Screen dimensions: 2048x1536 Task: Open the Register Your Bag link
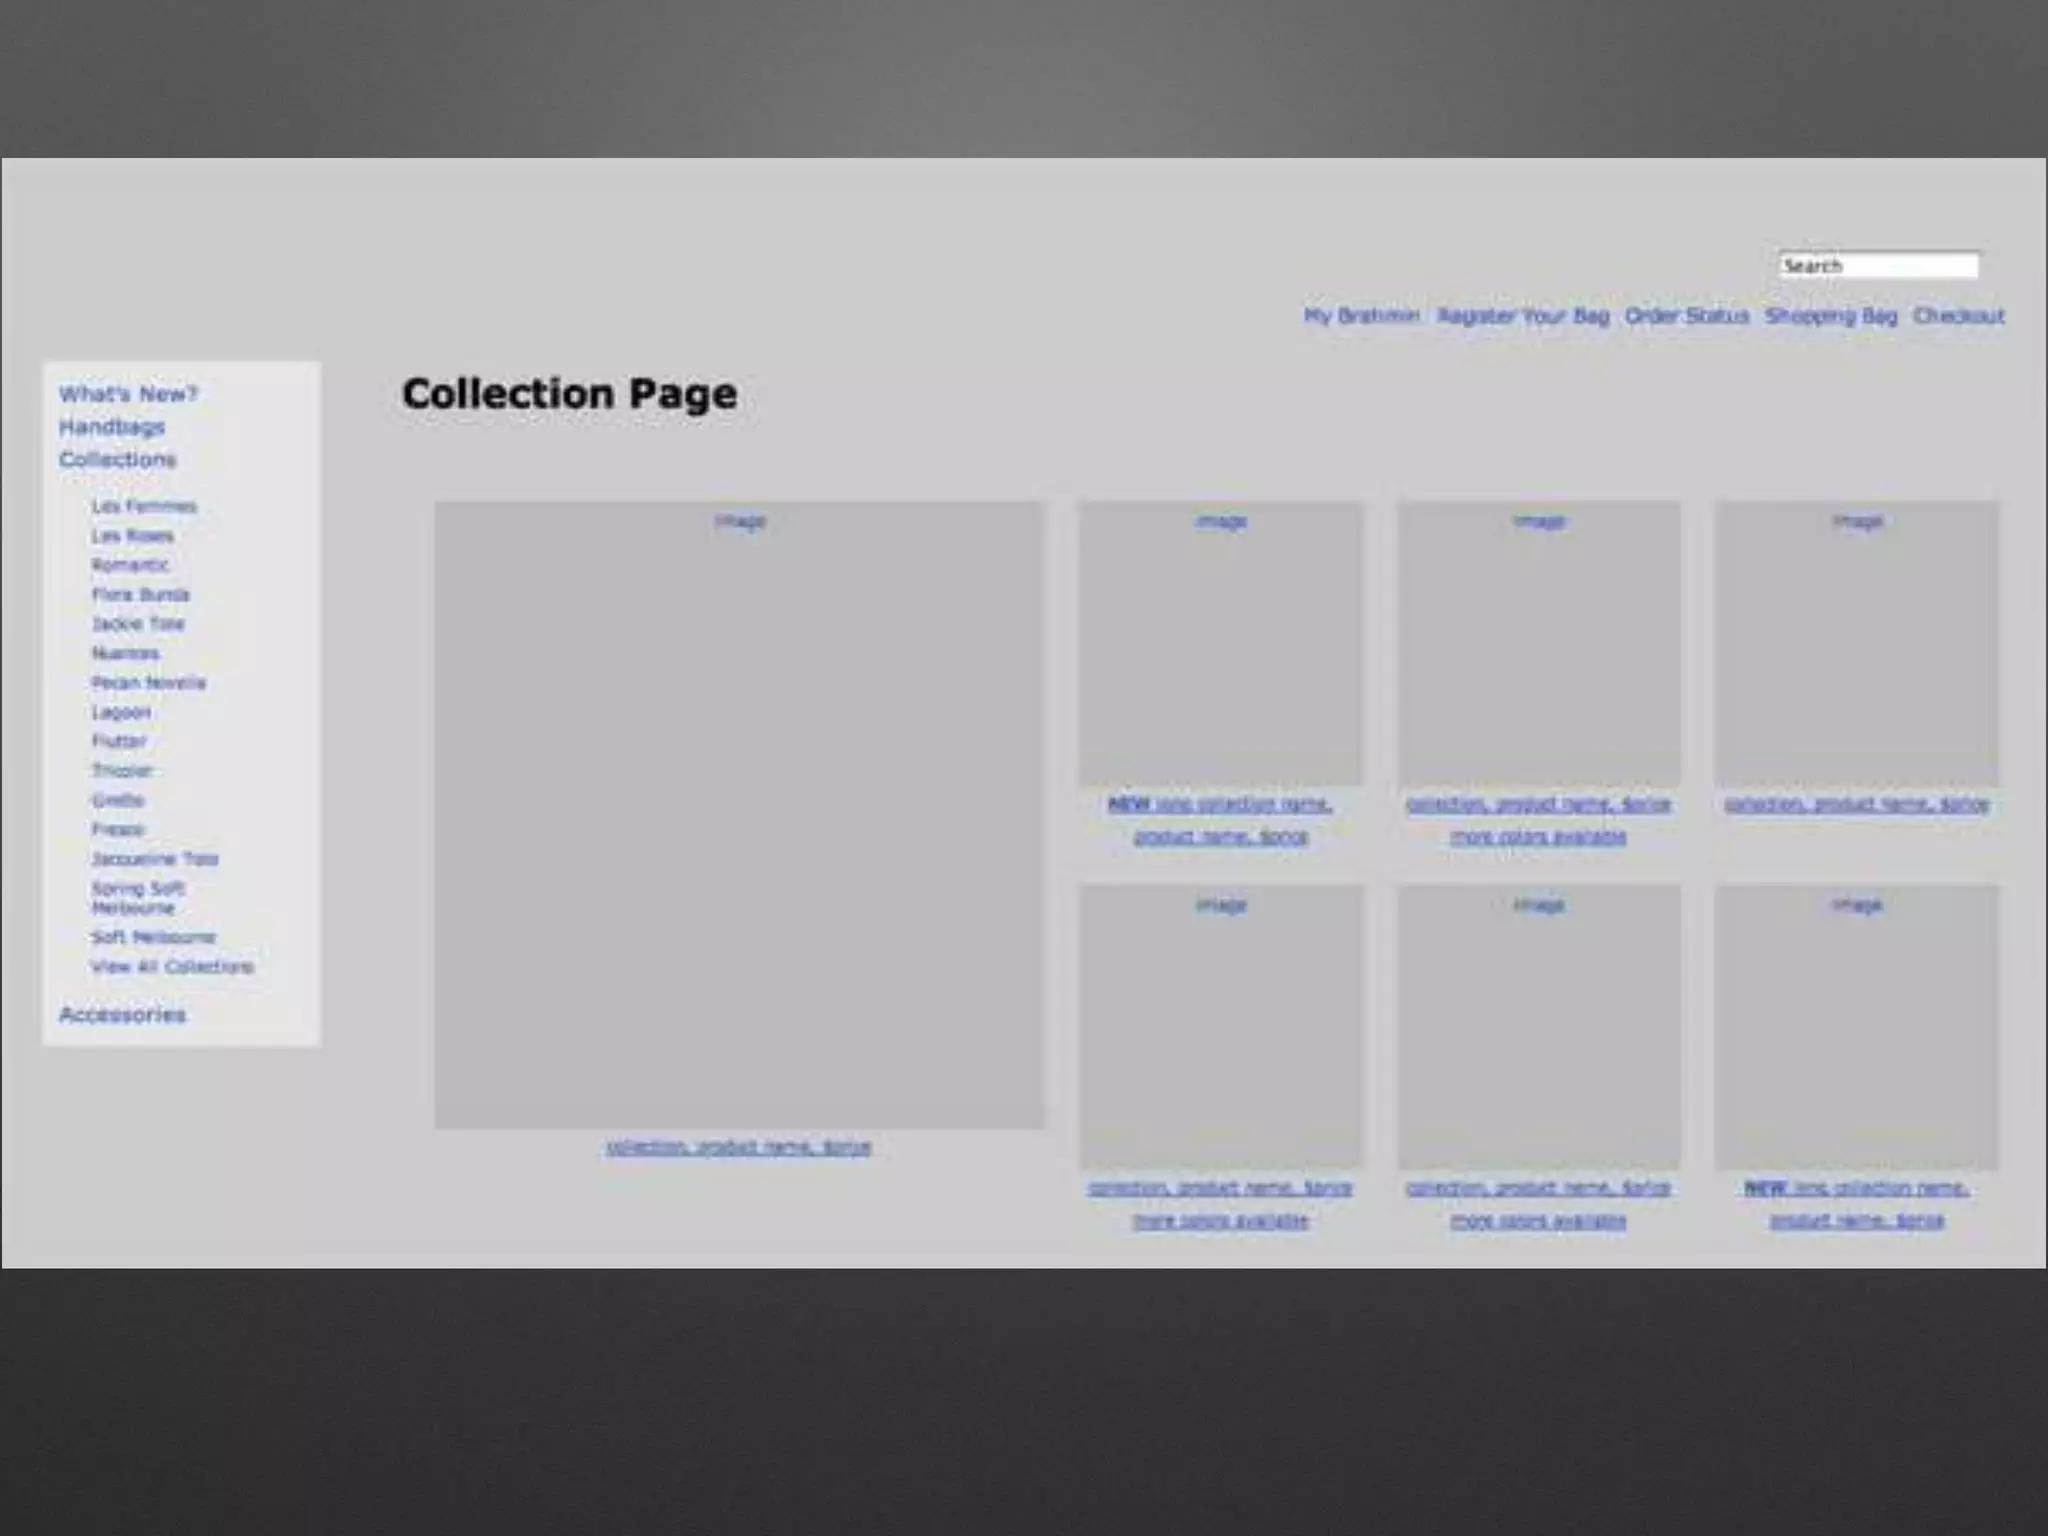click(1523, 316)
